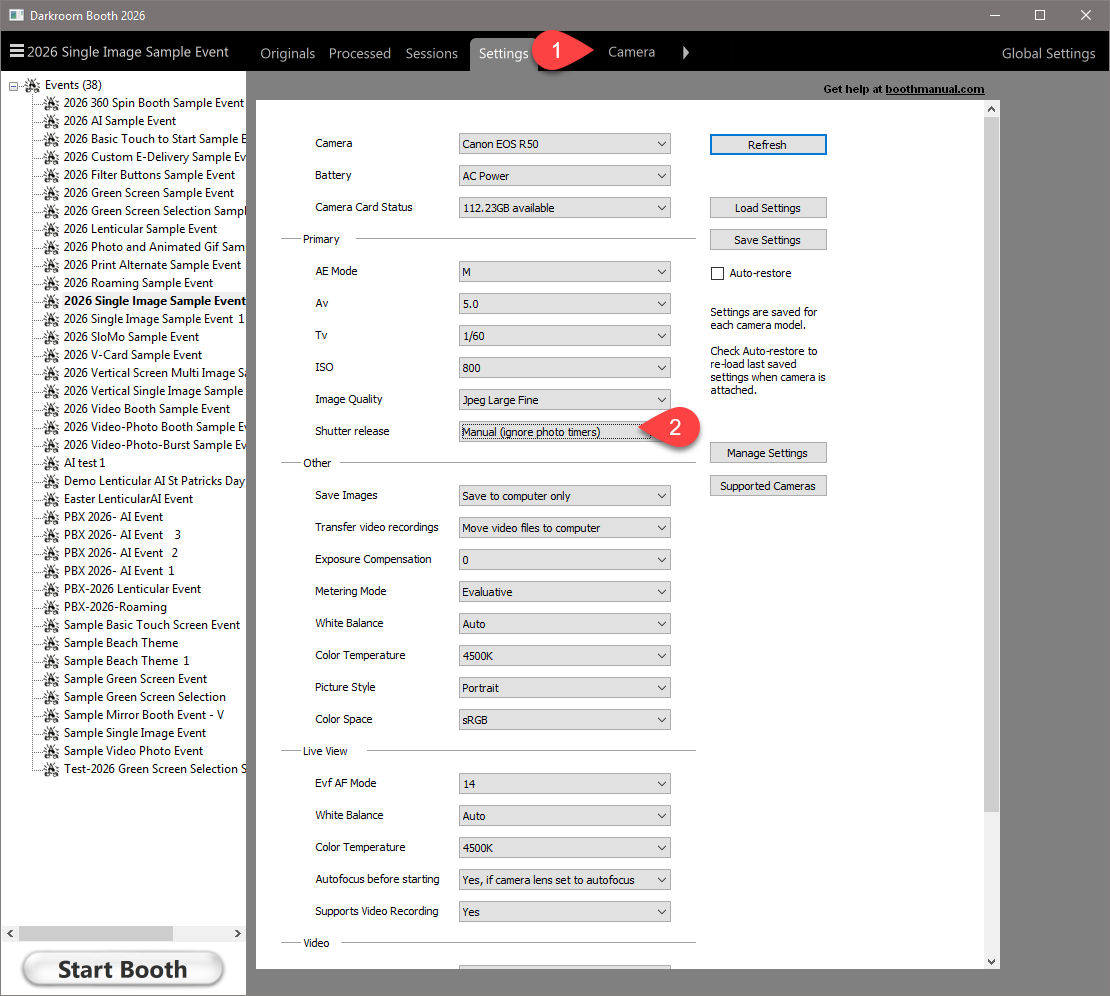Open the boothmanual.com help link
Screen dimensions: 1110x996
pyautogui.click(x=934, y=89)
